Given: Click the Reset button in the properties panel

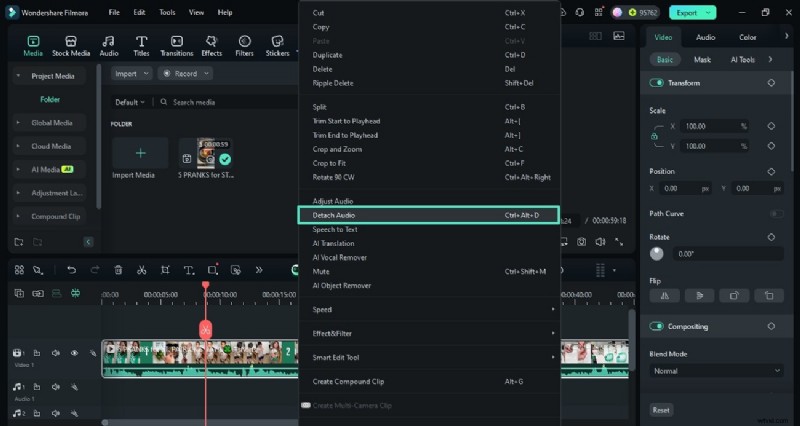Looking at the screenshot, I should click(x=661, y=410).
